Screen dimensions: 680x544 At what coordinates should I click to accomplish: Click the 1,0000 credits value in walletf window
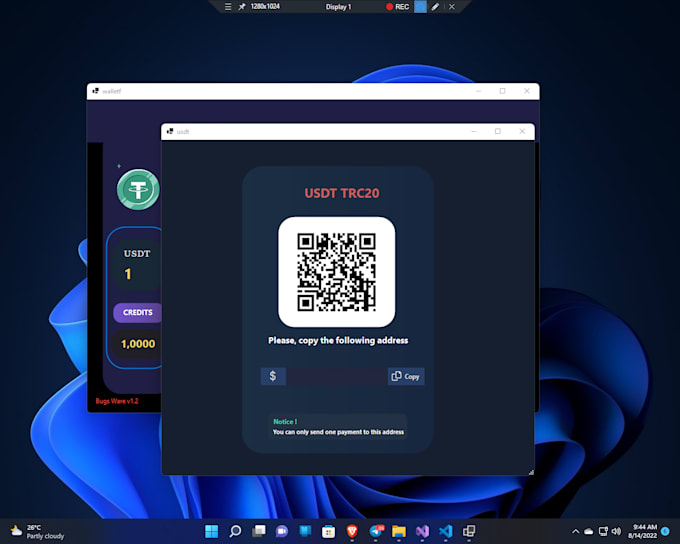138,344
